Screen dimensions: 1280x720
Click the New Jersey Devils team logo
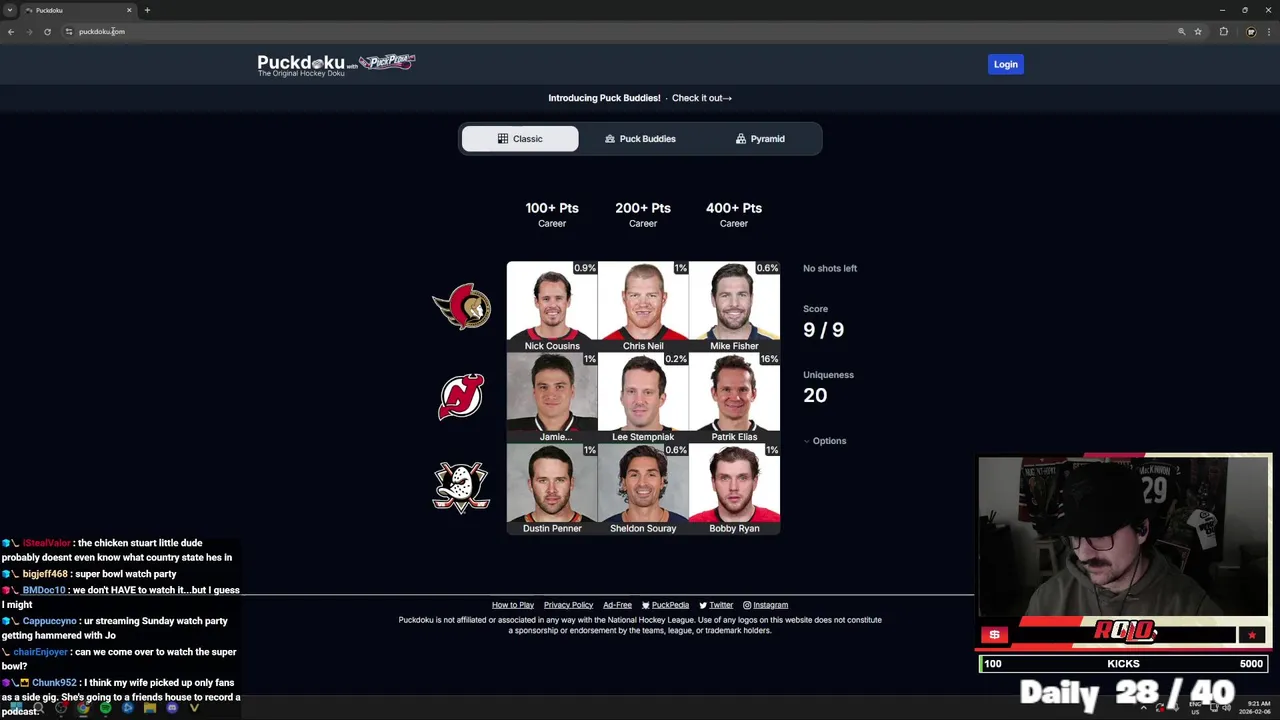(461, 397)
